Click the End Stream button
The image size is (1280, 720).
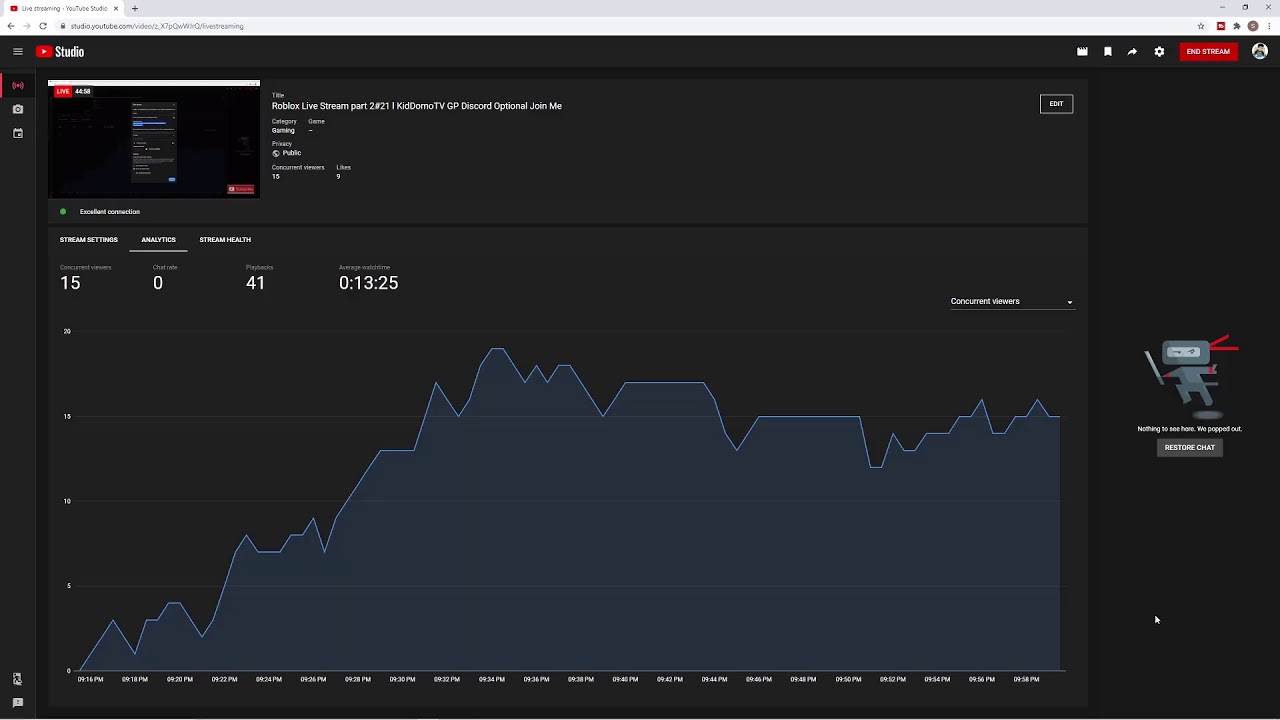point(1208,52)
